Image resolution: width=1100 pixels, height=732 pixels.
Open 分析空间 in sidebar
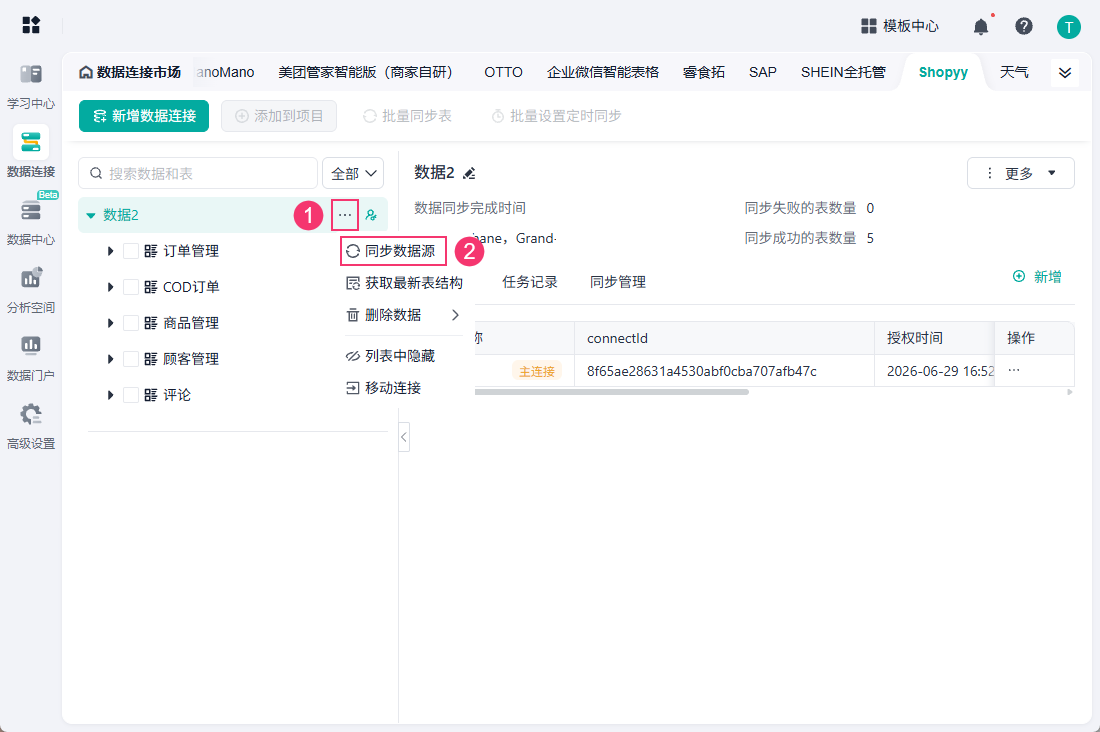point(31,290)
